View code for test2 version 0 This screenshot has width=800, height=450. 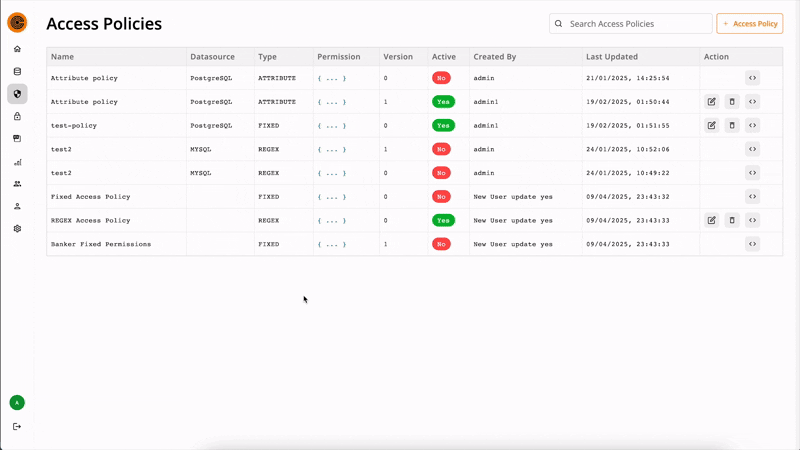(753, 173)
